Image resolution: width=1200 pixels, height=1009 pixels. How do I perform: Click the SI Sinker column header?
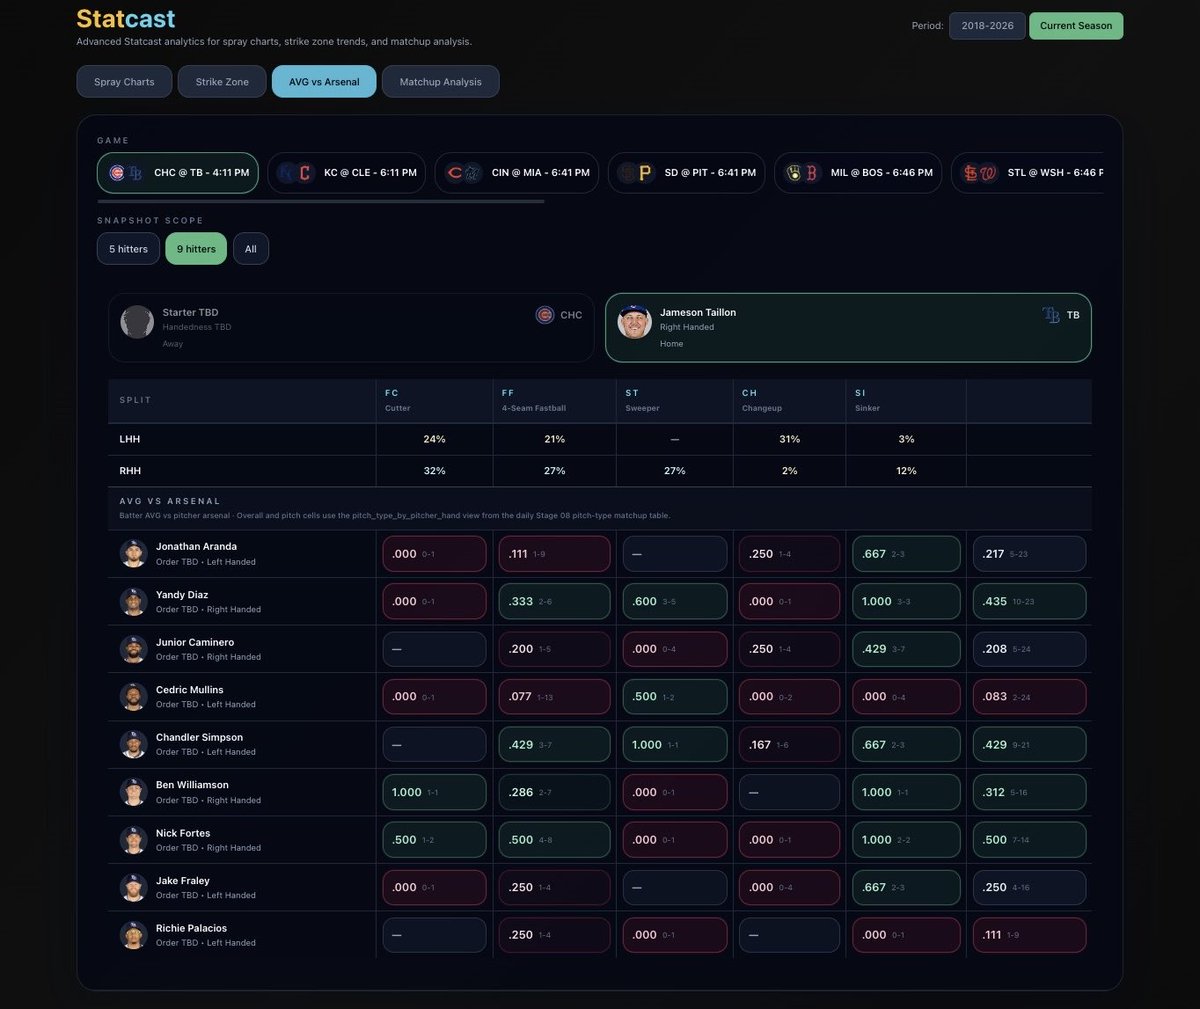(906, 400)
